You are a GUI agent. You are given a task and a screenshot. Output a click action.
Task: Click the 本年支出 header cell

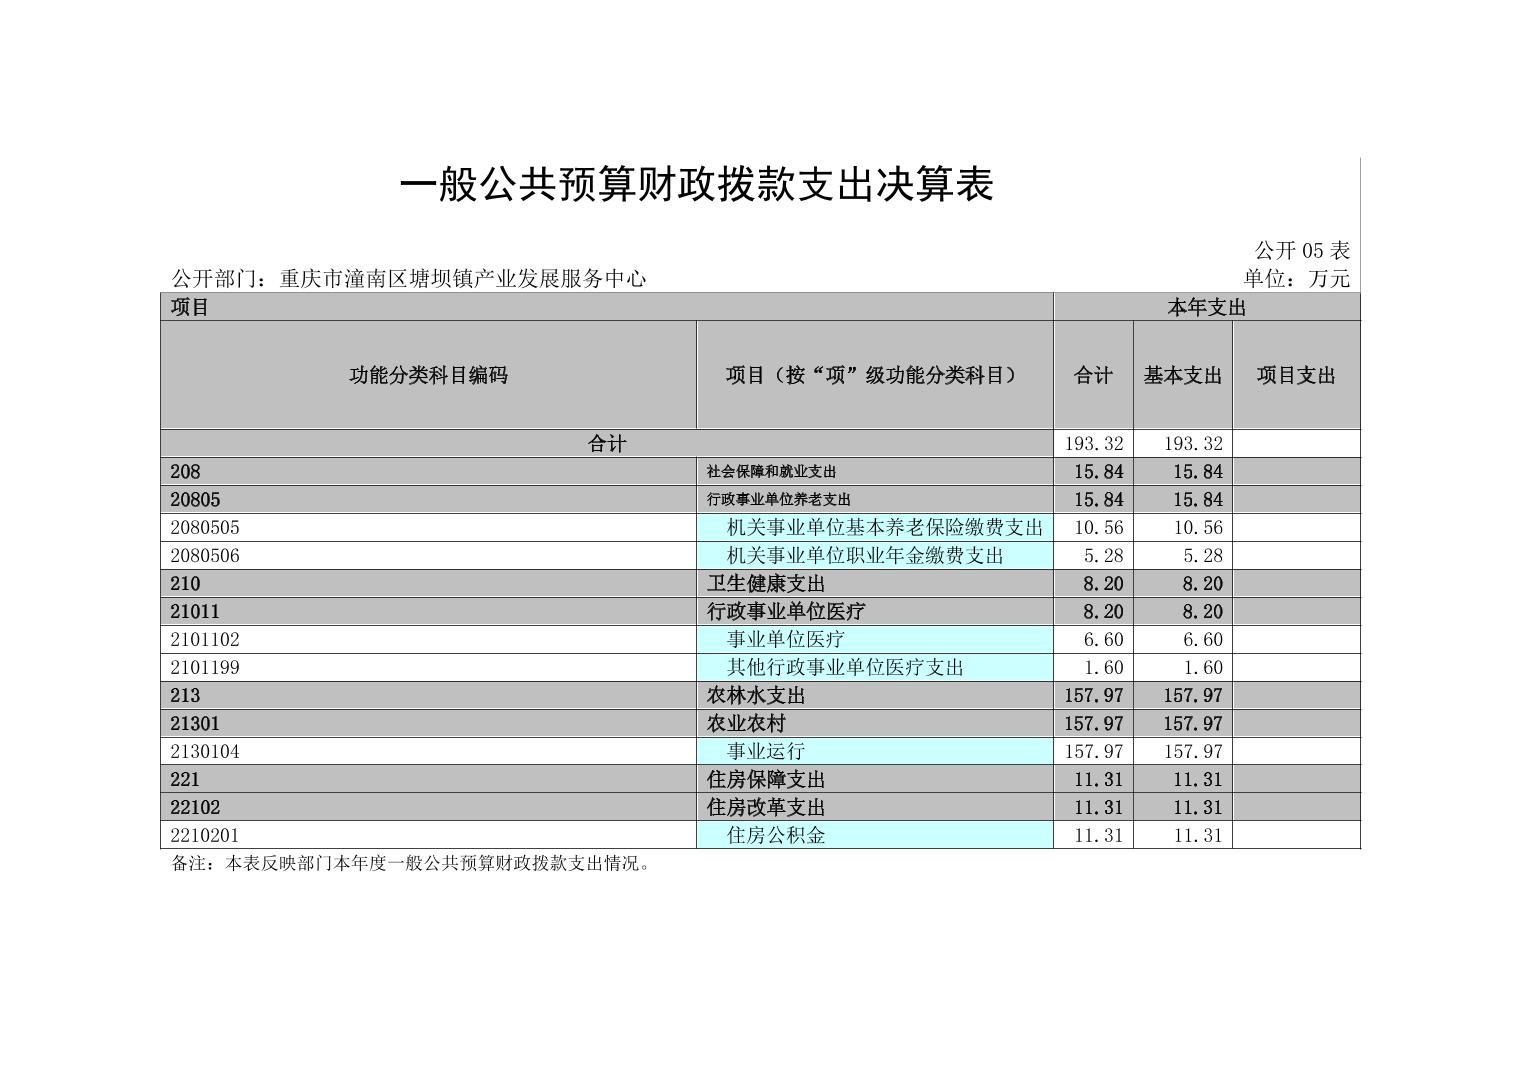coord(1206,308)
